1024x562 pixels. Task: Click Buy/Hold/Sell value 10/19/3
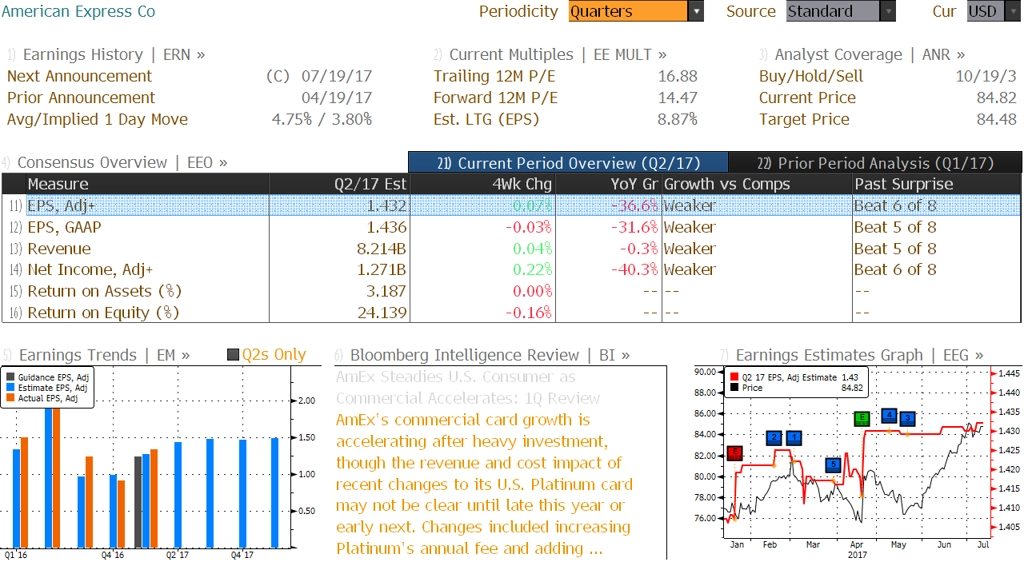[986, 76]
